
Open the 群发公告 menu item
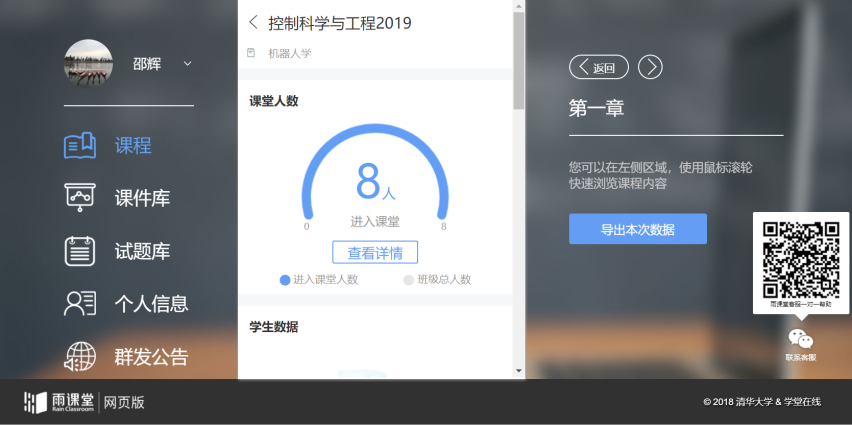pos(151,357)
